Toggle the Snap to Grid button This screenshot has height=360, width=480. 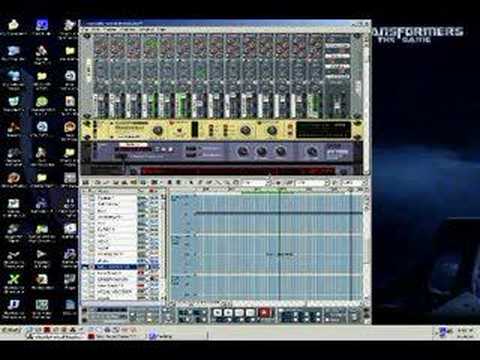point(278,183)
